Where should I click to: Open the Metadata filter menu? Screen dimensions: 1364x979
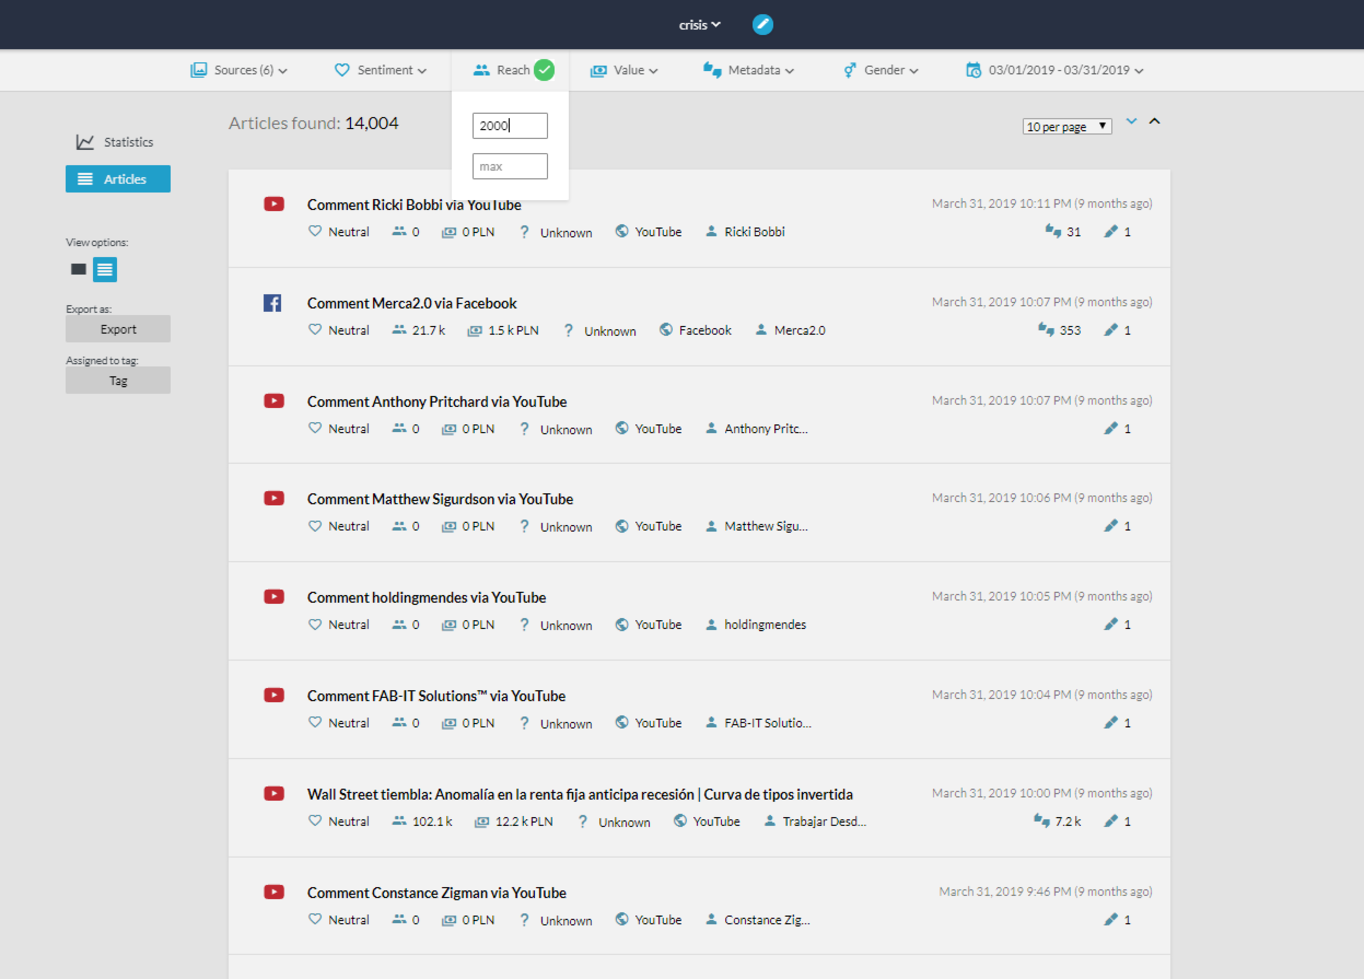(x=748, y=70)
